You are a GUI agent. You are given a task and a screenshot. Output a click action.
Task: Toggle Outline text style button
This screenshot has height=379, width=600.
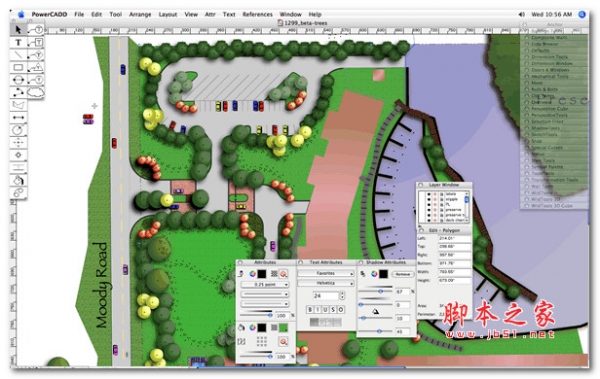(x=341, y=309)
